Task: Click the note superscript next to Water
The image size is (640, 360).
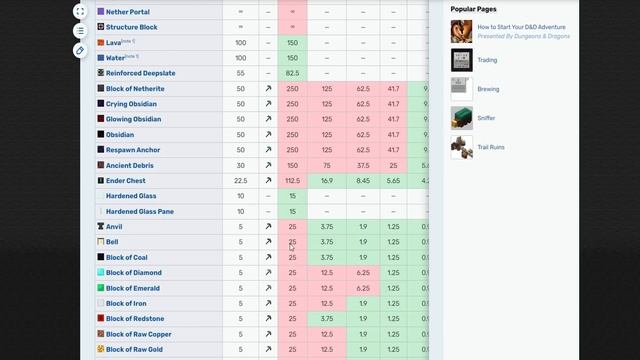Action: (x=132, y=56)
